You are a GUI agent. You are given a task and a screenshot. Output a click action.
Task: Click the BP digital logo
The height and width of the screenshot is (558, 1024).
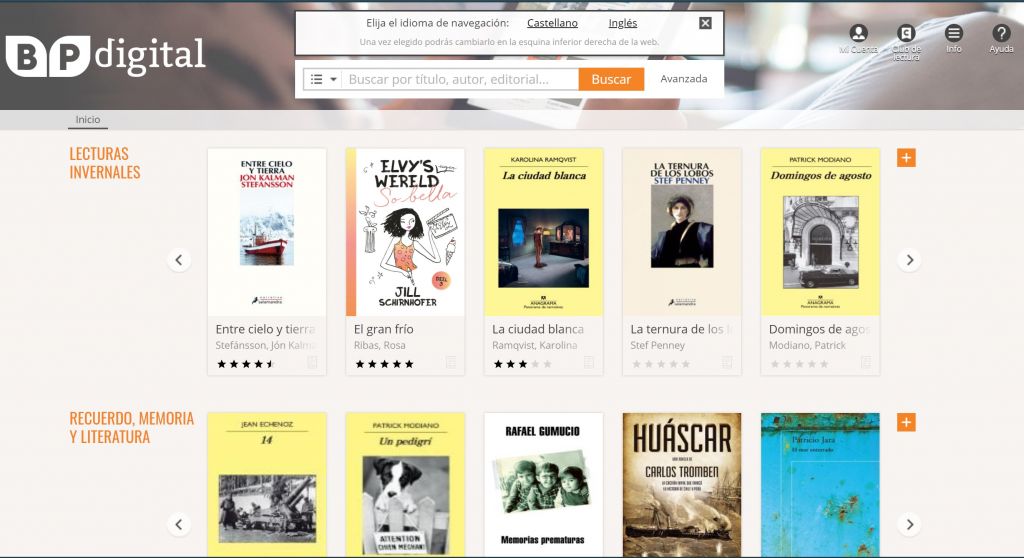[105, 56]
